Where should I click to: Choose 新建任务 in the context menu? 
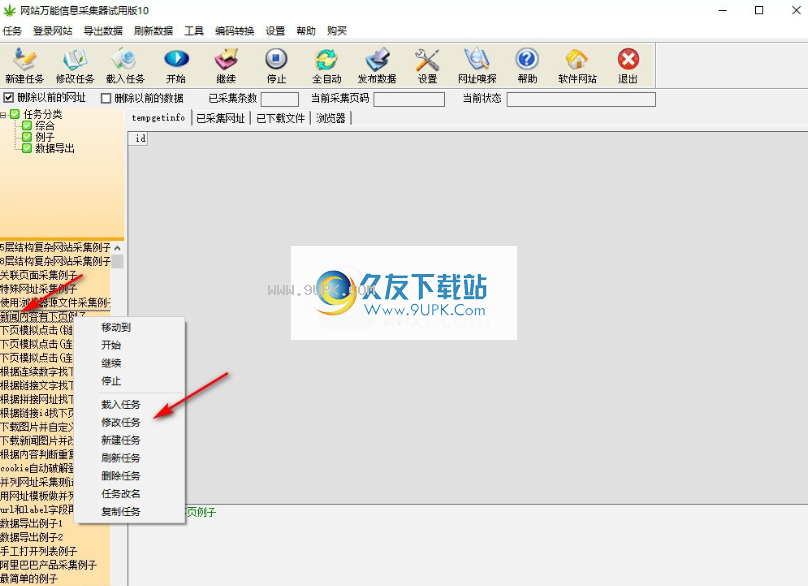[x=129, y=440]
